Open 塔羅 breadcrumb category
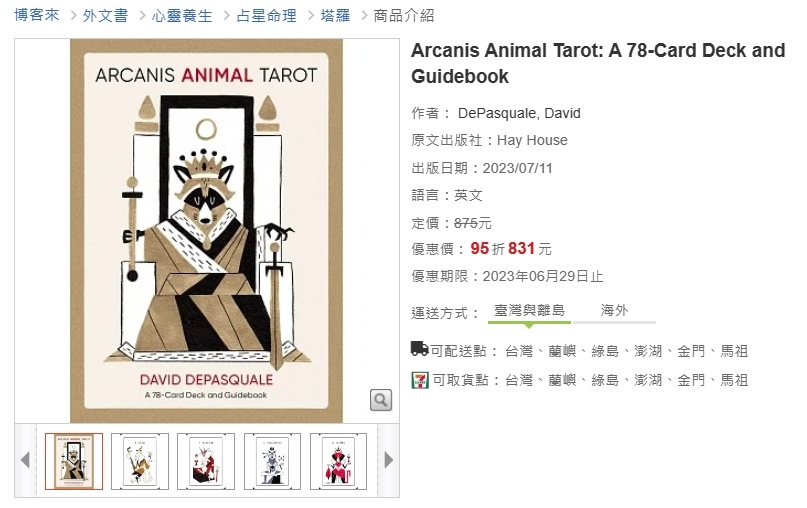 335,15
